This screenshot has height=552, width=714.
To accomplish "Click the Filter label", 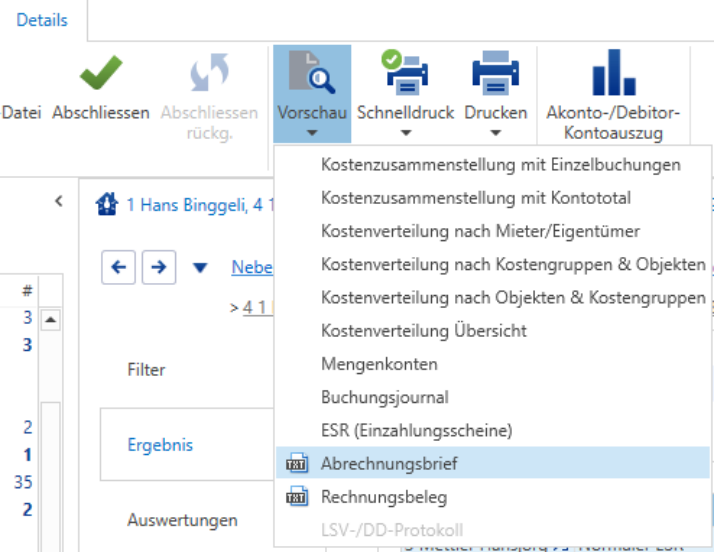I will click(146, 369).
